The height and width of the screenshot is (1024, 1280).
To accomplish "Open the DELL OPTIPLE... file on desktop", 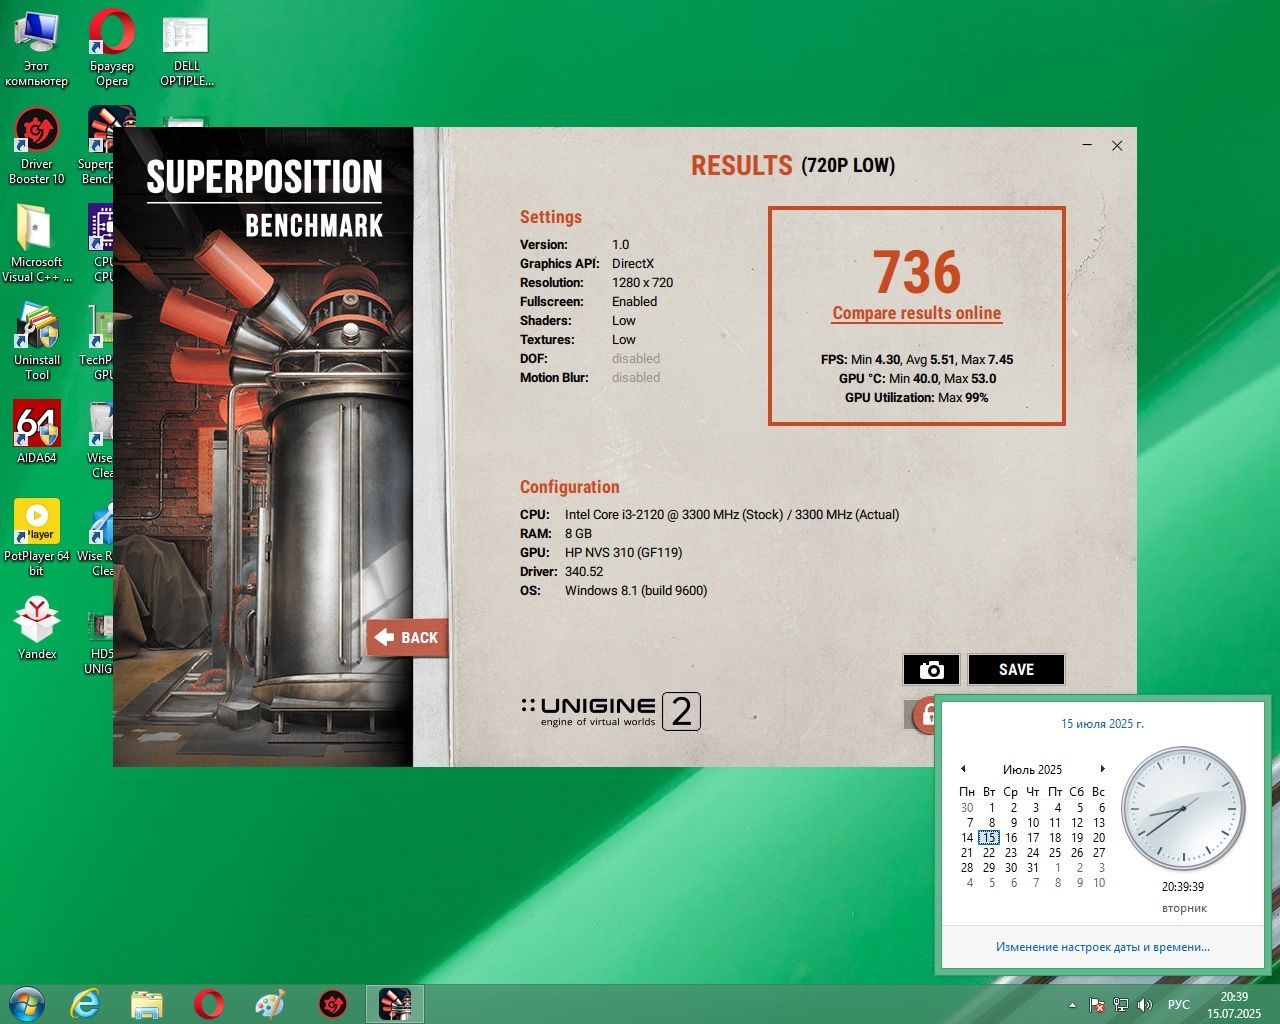I will coord(186,49).
